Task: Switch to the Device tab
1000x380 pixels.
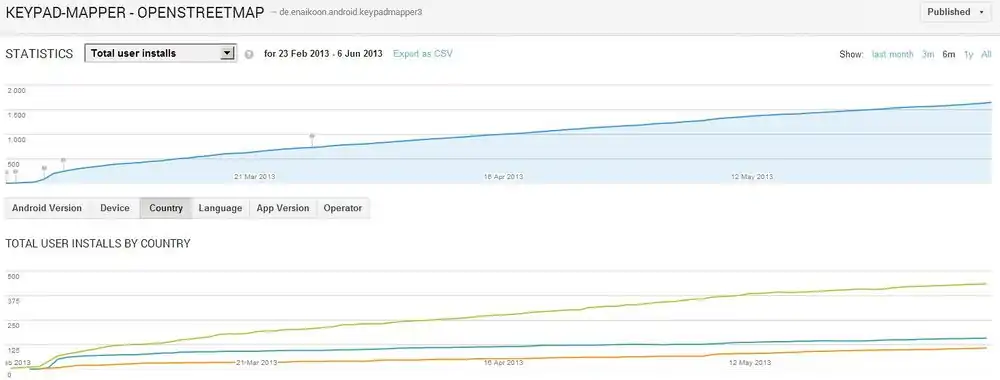Action: tap(115, 208)
